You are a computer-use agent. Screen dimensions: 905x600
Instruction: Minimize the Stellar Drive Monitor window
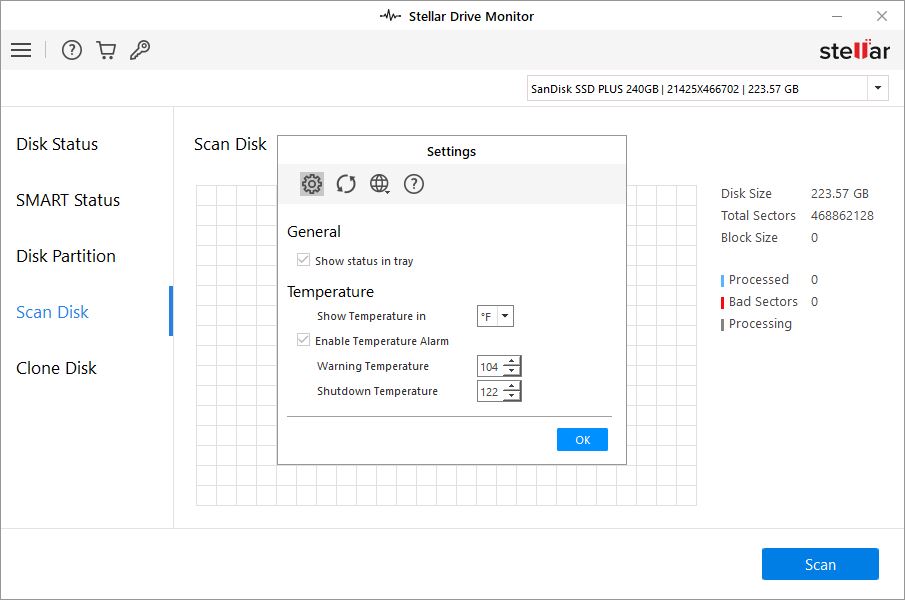pyautogui.click(x=837, y=16)
